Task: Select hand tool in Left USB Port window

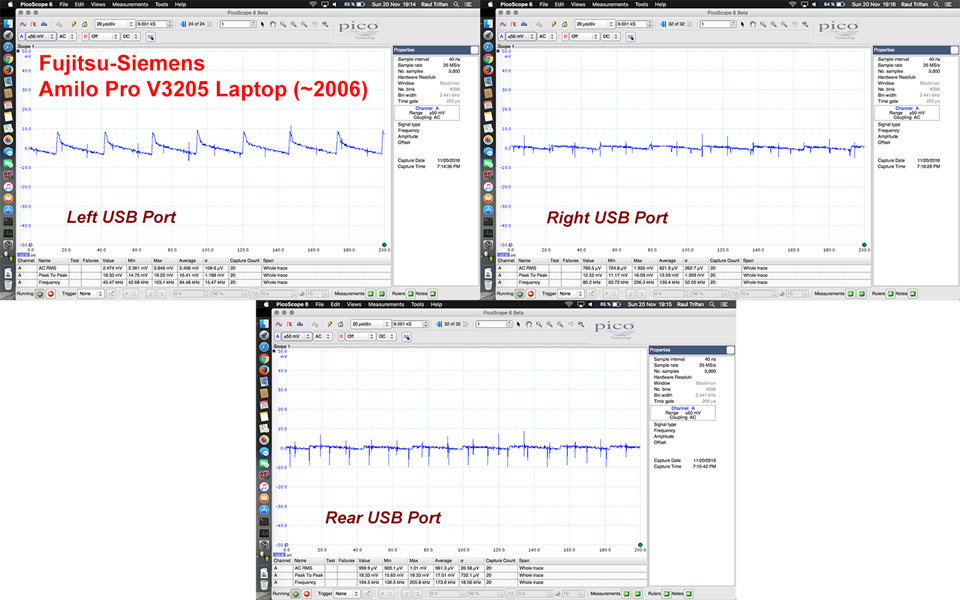Action: (x=273, y=24)
